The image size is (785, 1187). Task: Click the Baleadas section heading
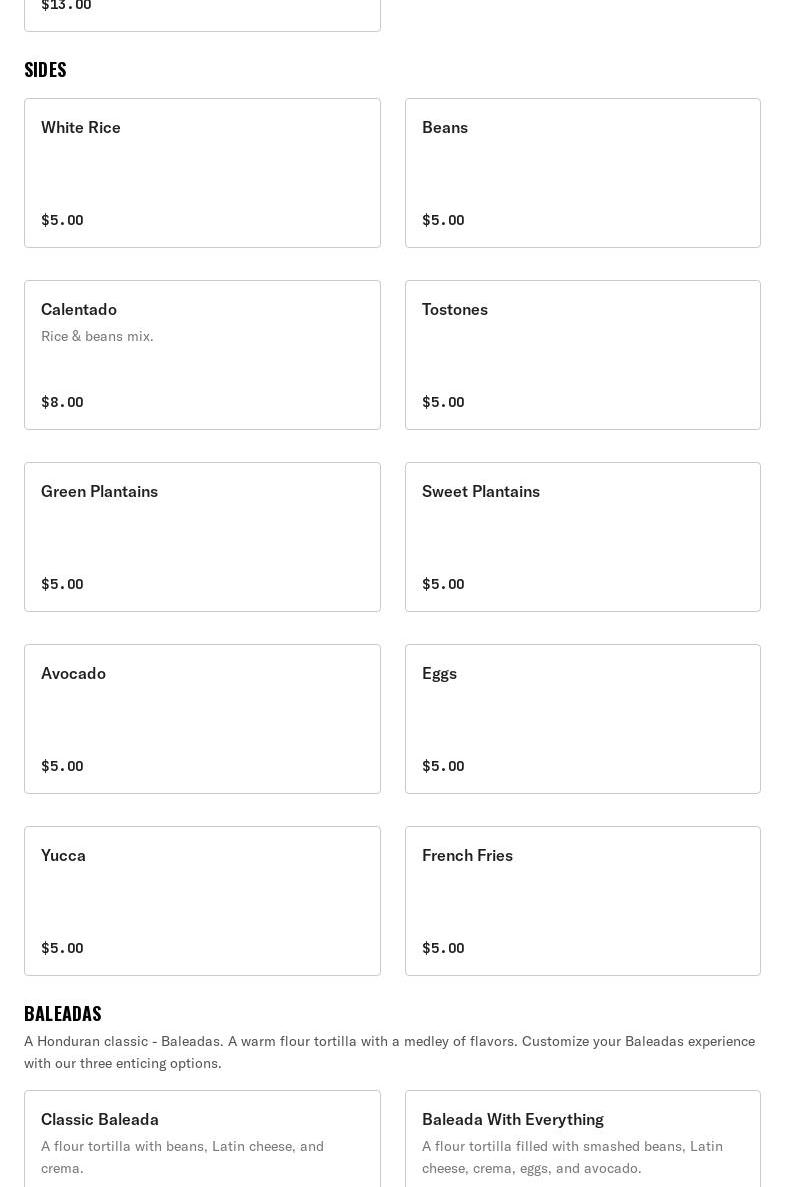click(63, 1014)
